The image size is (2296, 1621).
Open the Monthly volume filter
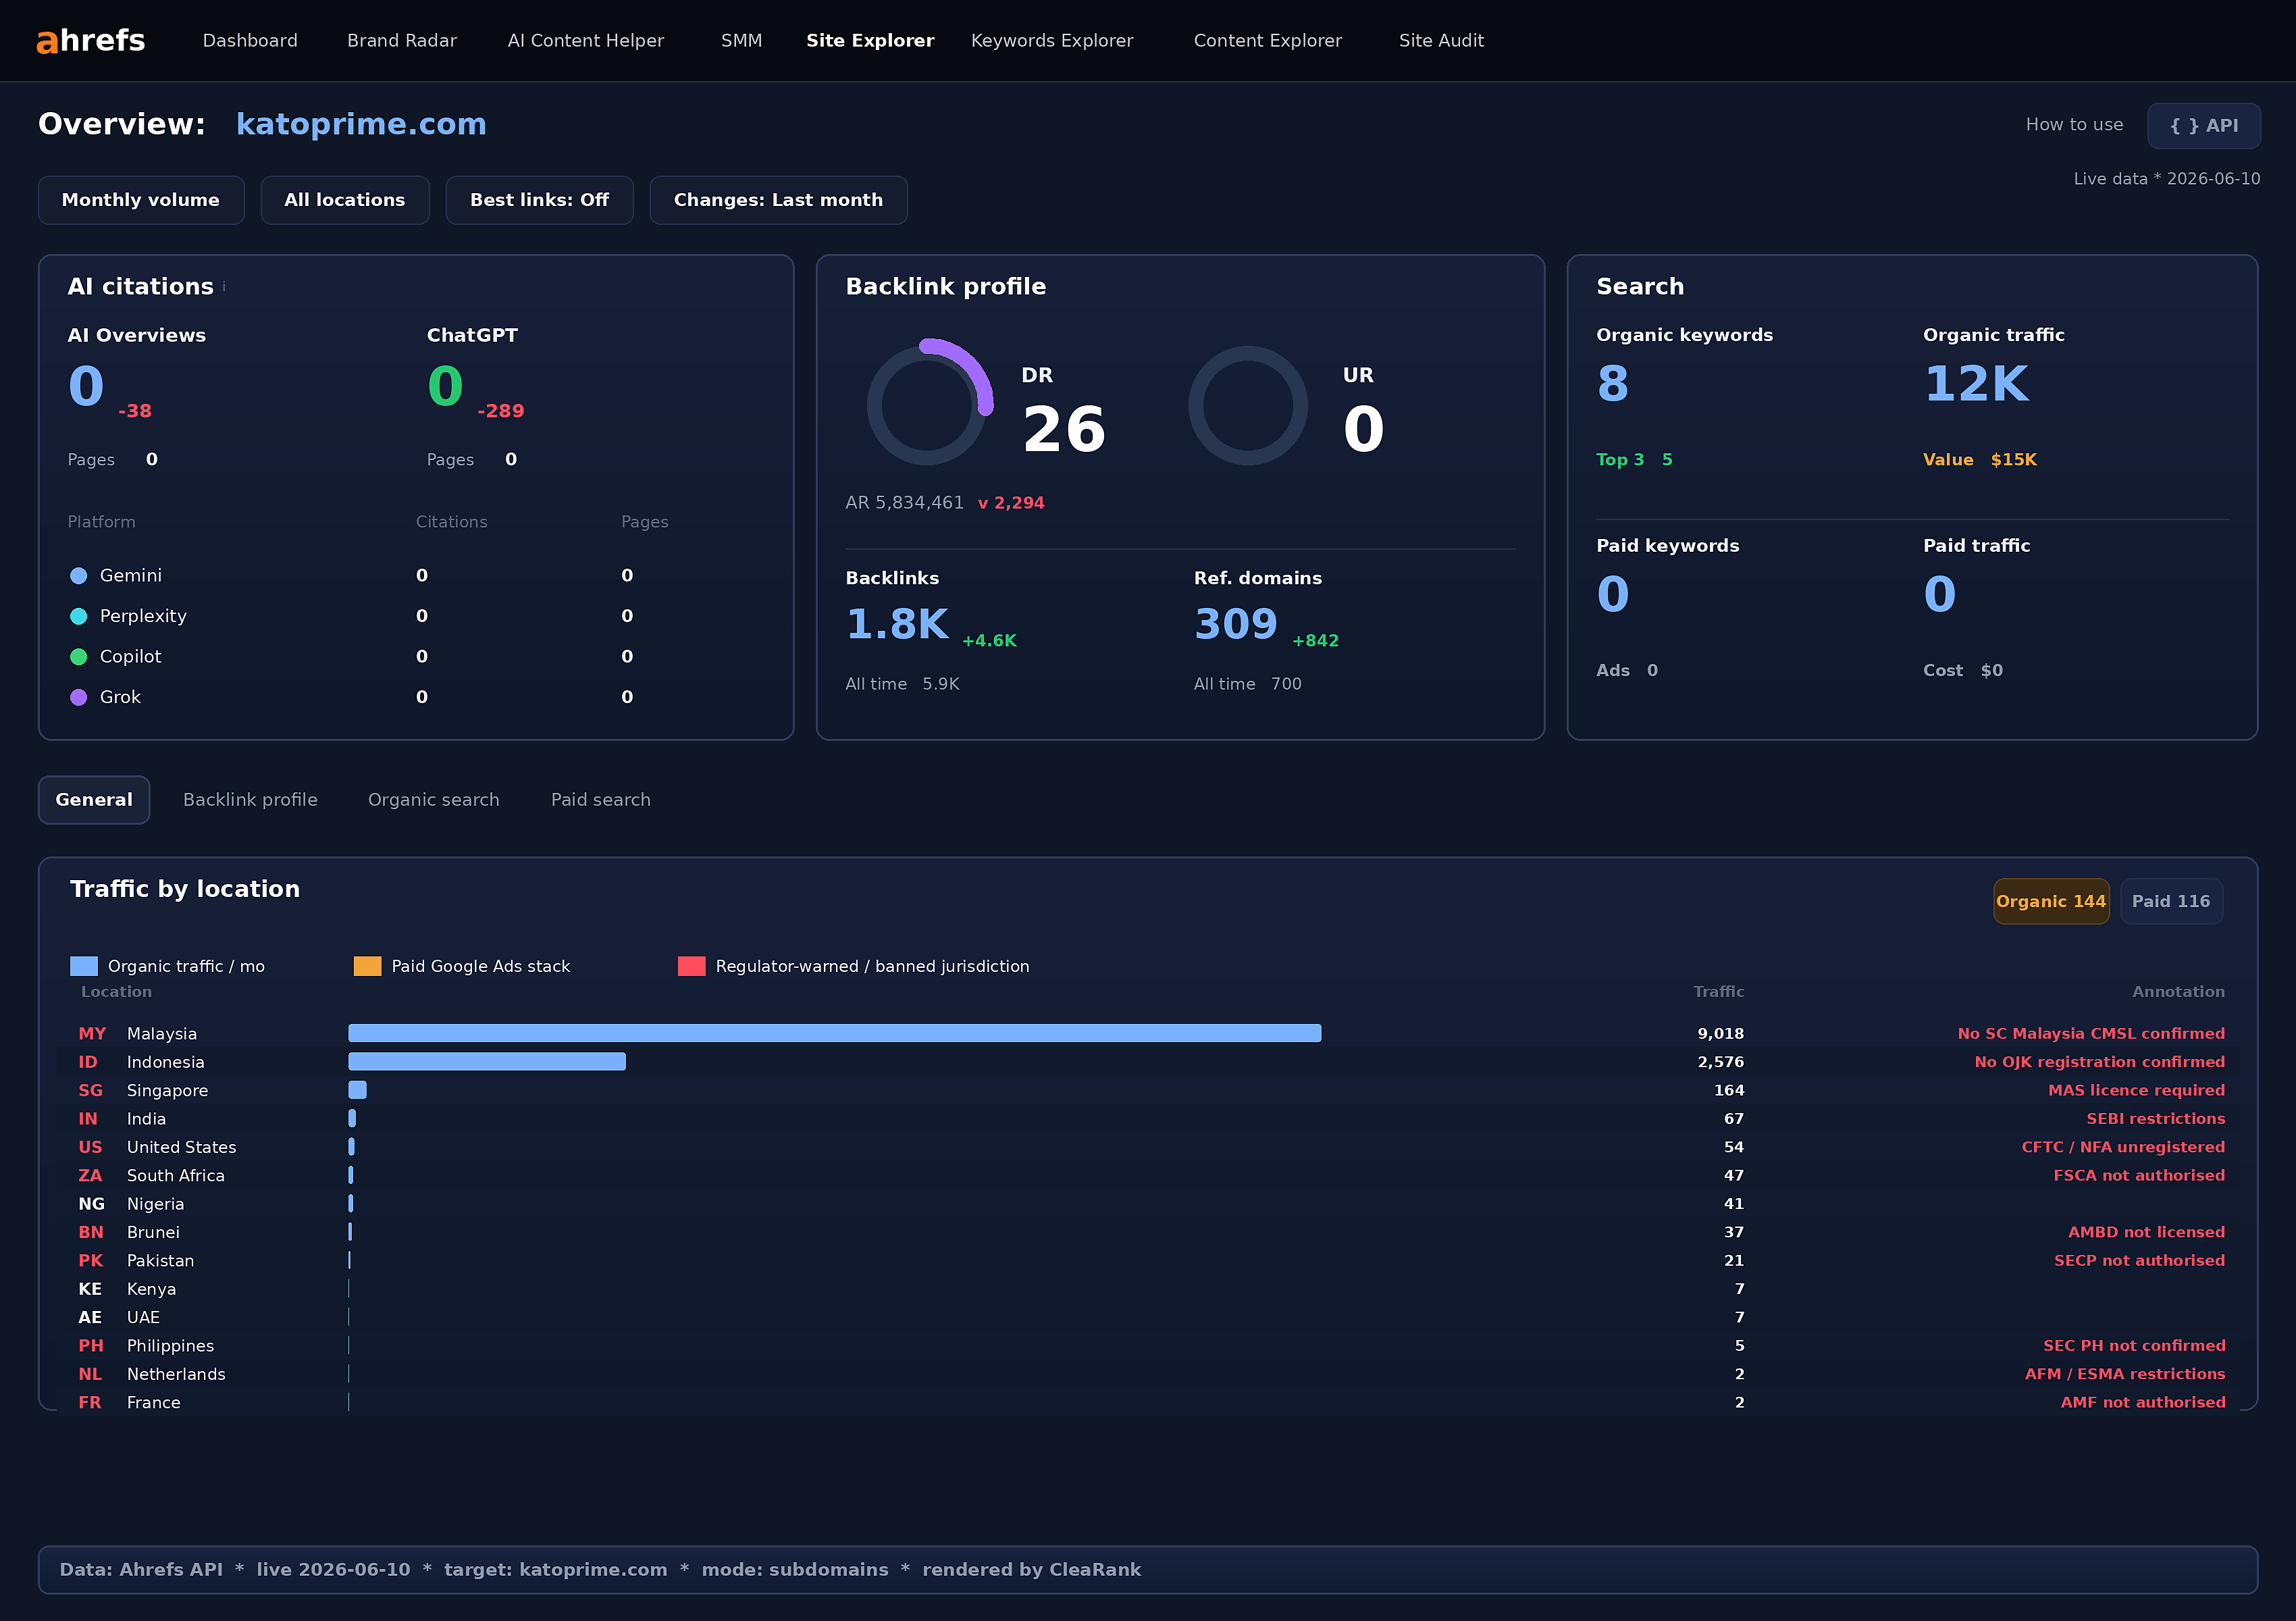coord(141,200)
